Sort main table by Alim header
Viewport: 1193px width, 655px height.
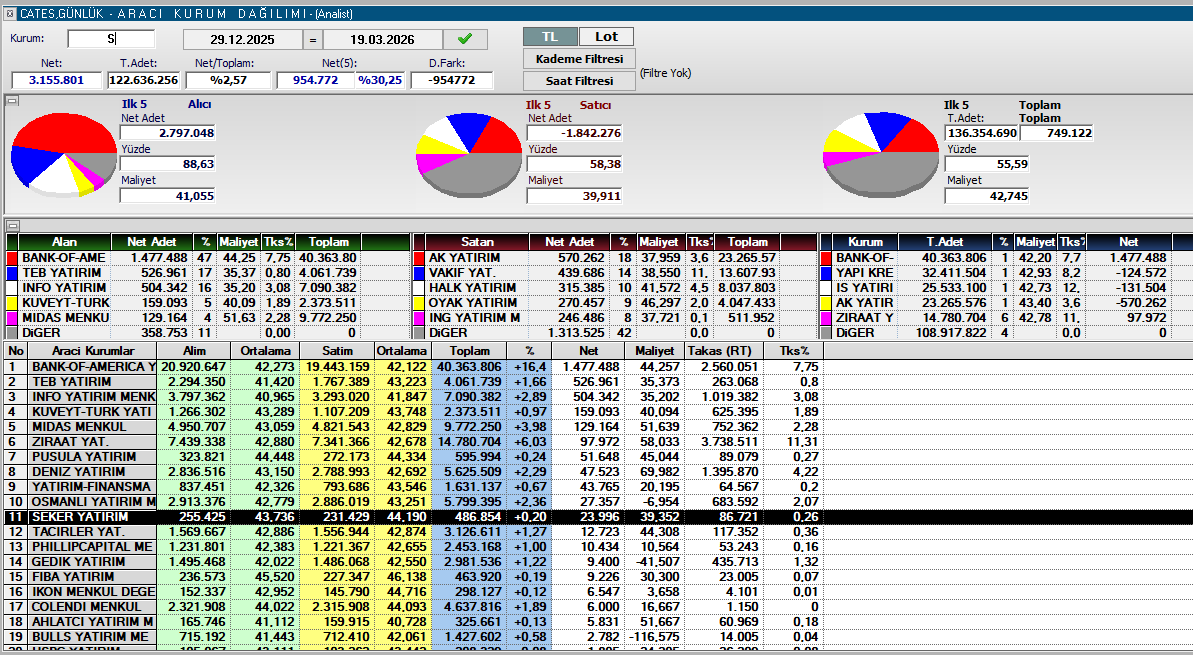click(x=194, y=351)
